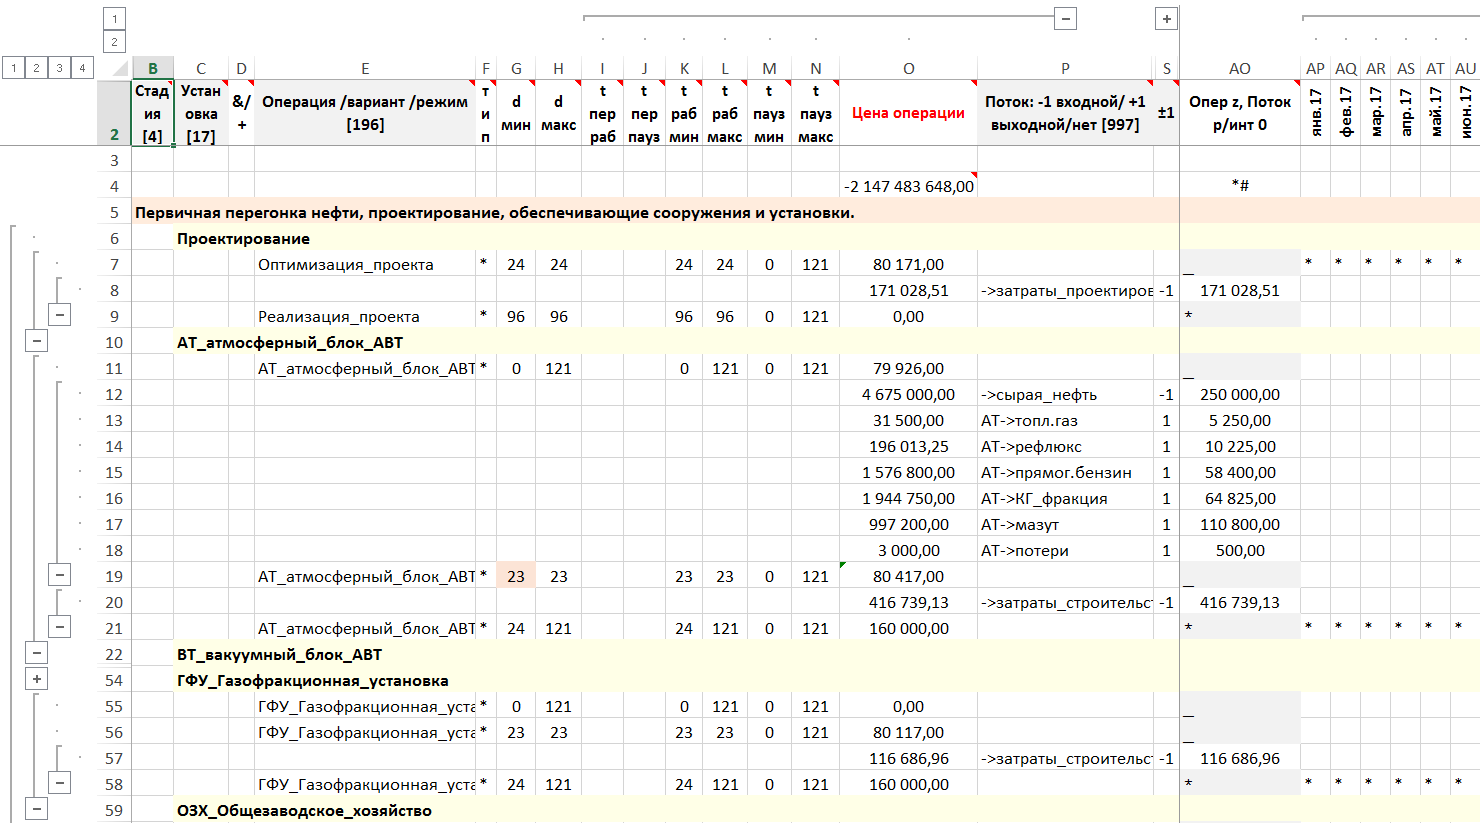Image resolution: width=1480 pixels, height=823 pixels.
Task: Select 'Первичная перегонка нефти' title row cell
Action: click(x=494, y=213)
